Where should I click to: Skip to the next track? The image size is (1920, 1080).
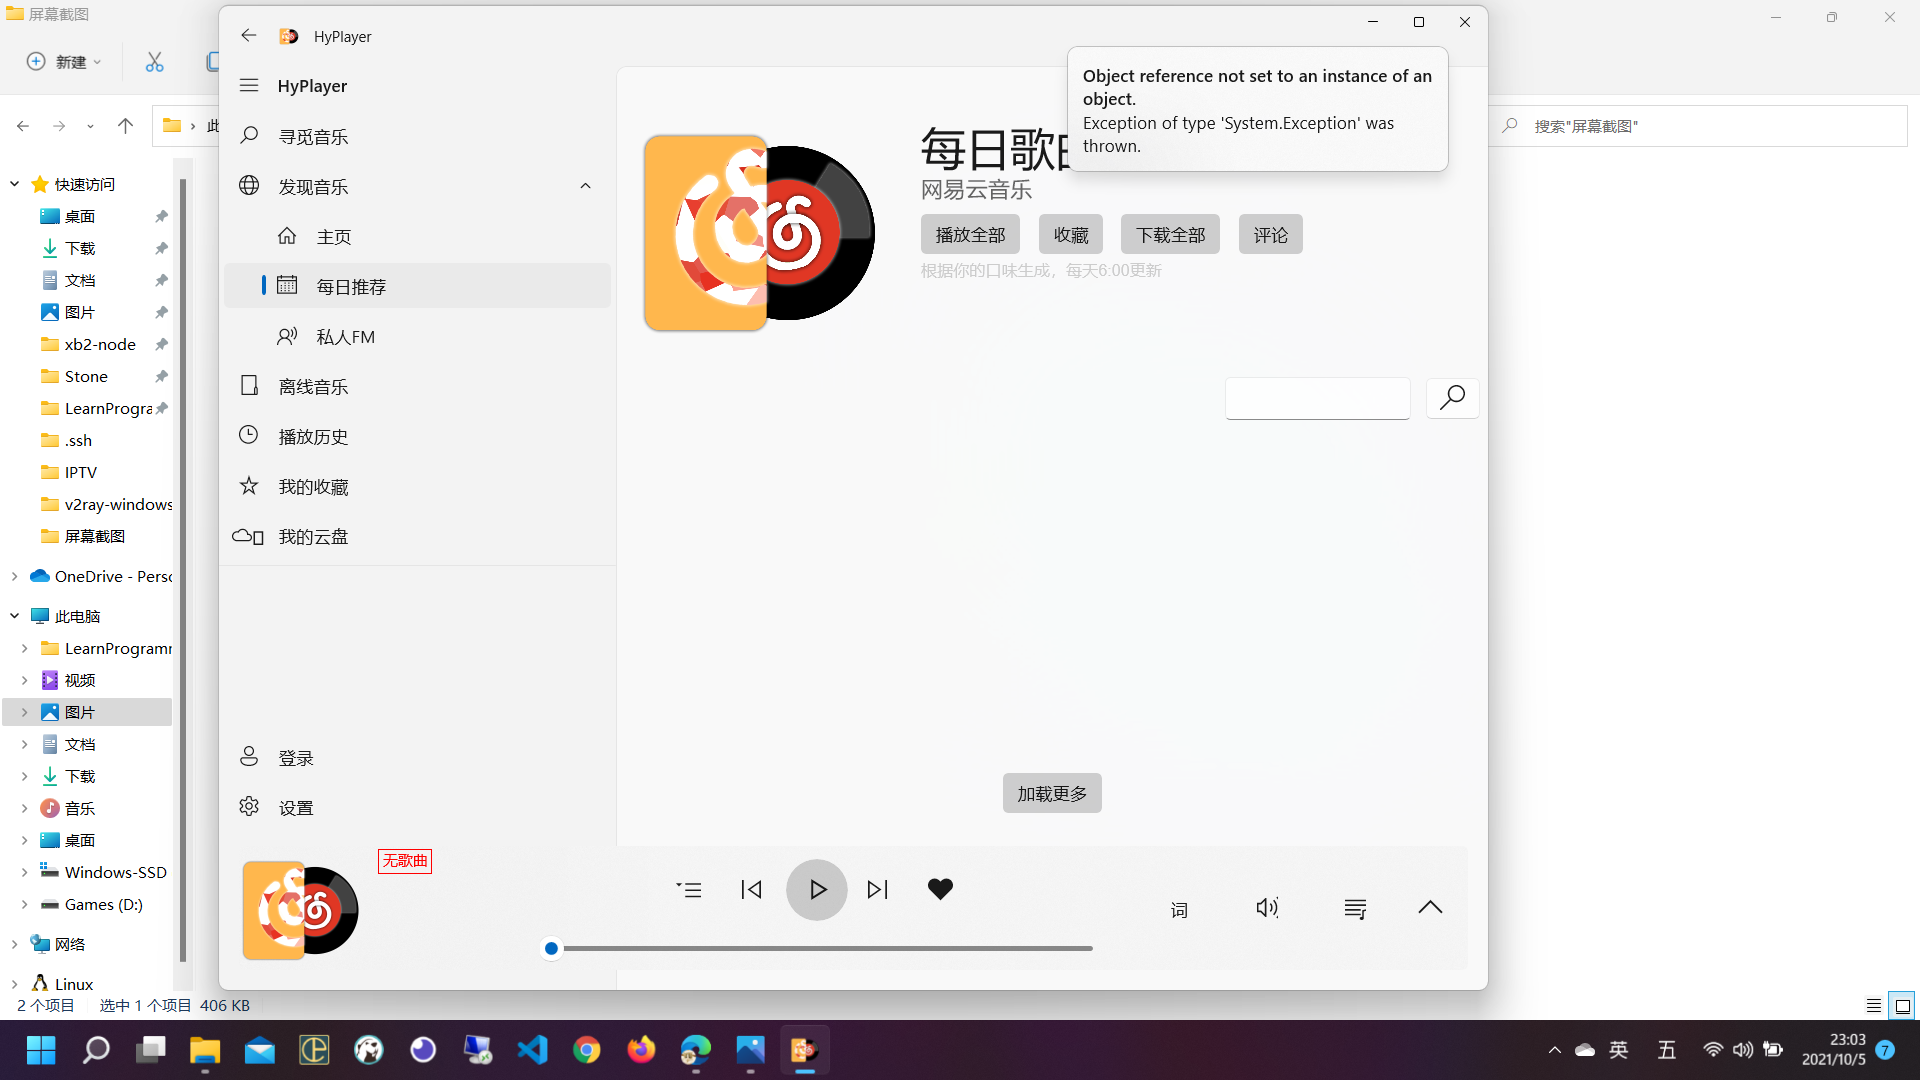877,889
